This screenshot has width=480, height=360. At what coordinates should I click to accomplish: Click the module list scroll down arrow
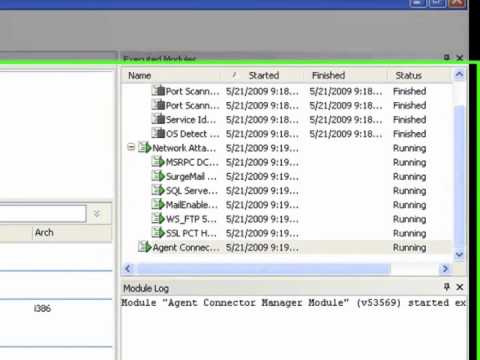tap(459, 255)
